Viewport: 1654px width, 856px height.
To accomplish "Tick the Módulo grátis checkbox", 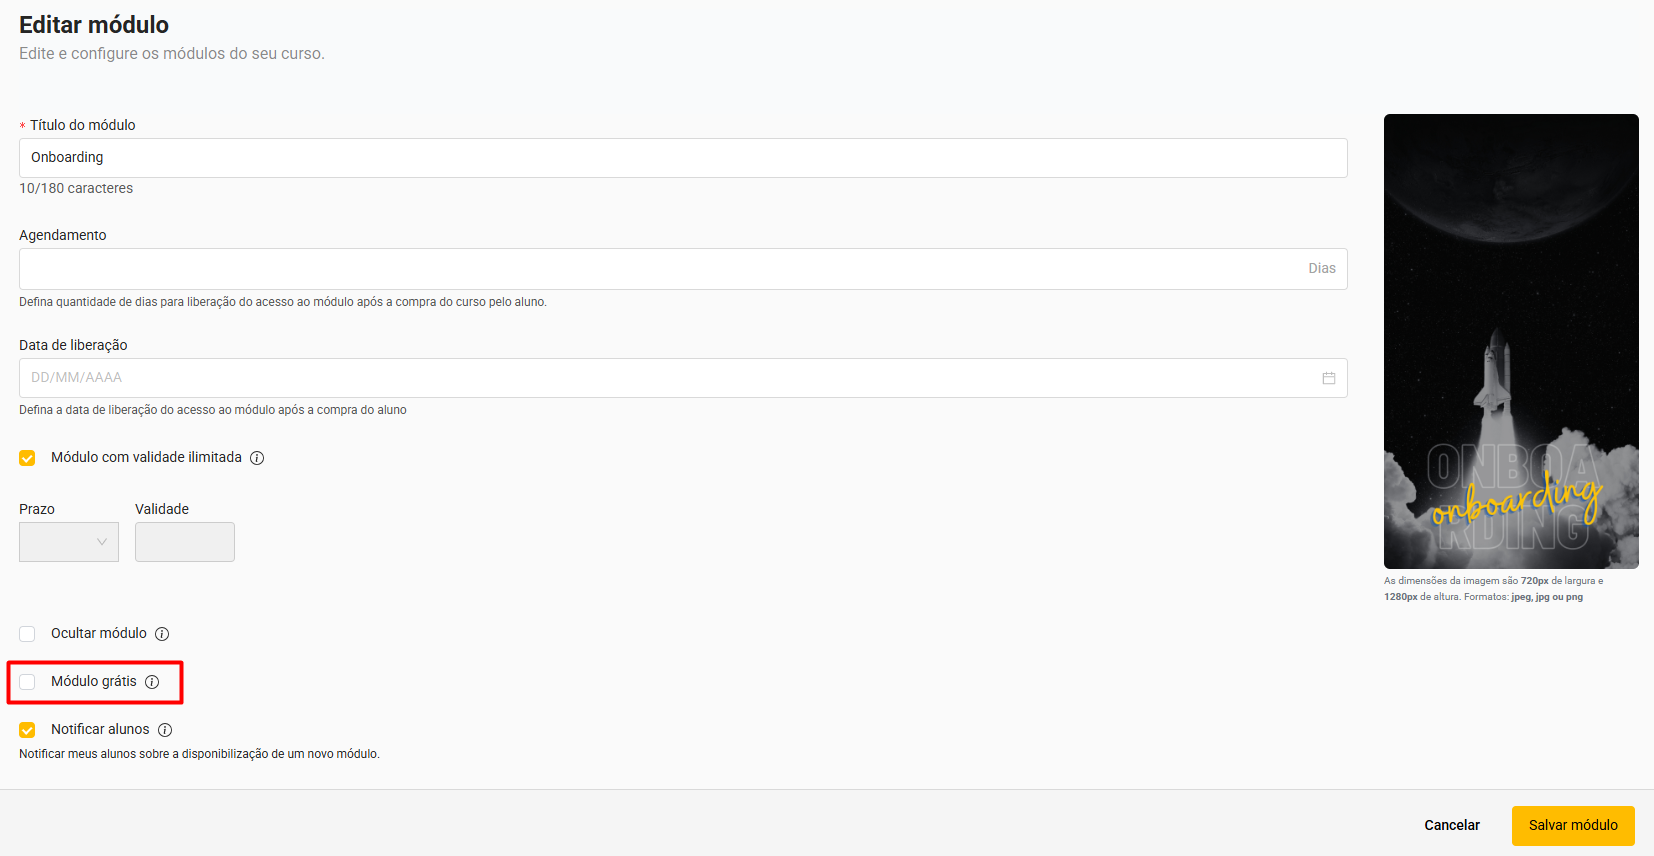I will [27, 682].
